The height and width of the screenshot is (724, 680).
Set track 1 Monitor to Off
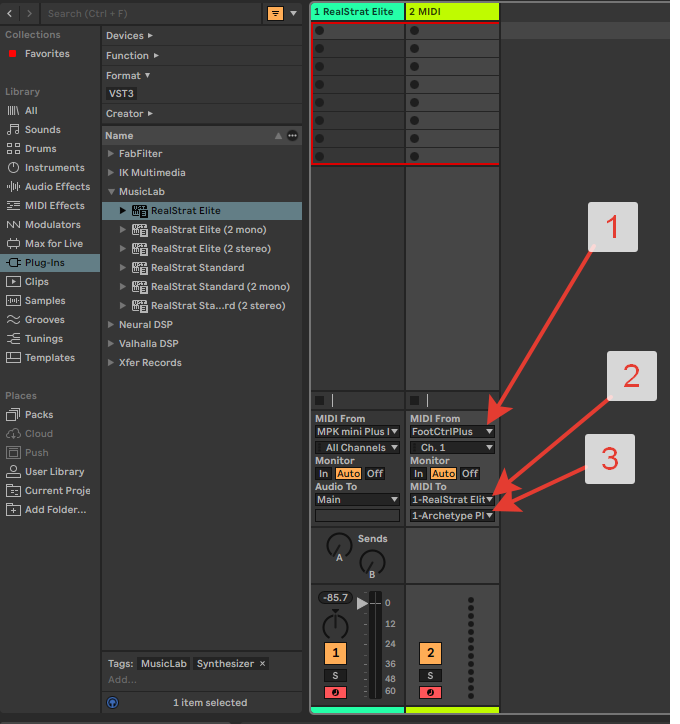375,473
